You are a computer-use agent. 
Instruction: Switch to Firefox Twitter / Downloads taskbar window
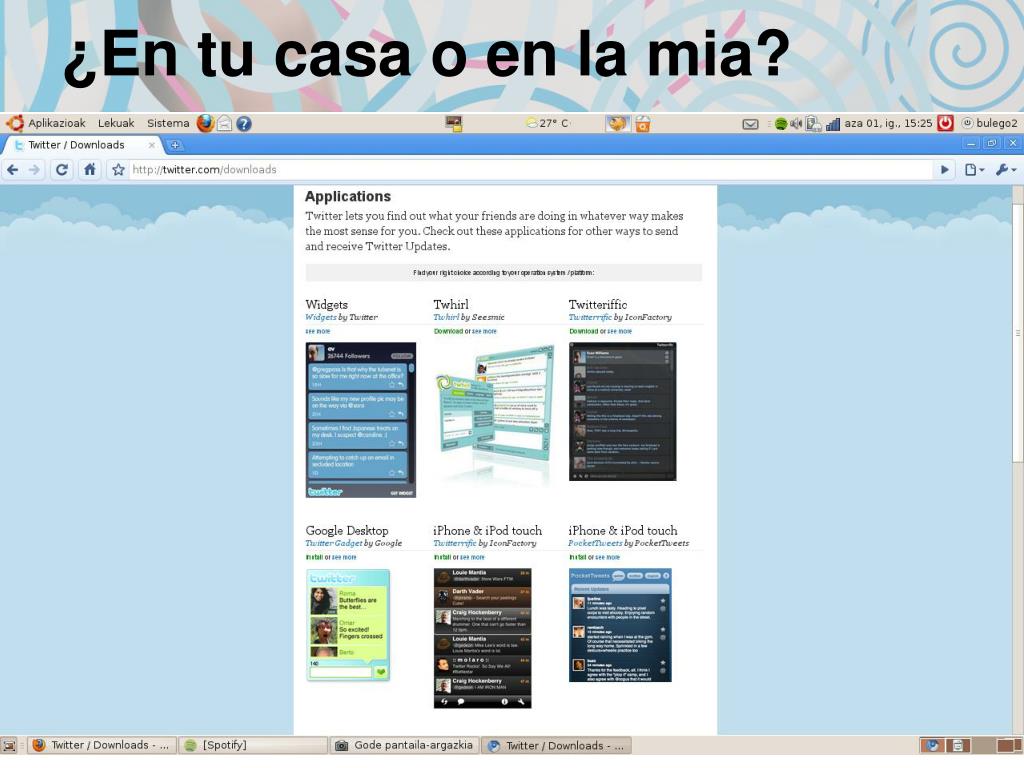coord(102,746)
